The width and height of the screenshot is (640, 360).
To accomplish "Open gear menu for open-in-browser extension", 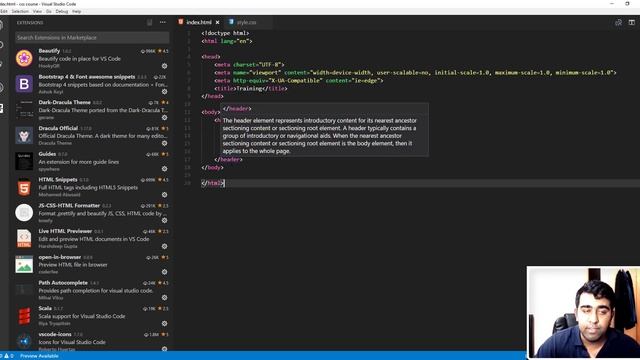I will click(164, 272).
